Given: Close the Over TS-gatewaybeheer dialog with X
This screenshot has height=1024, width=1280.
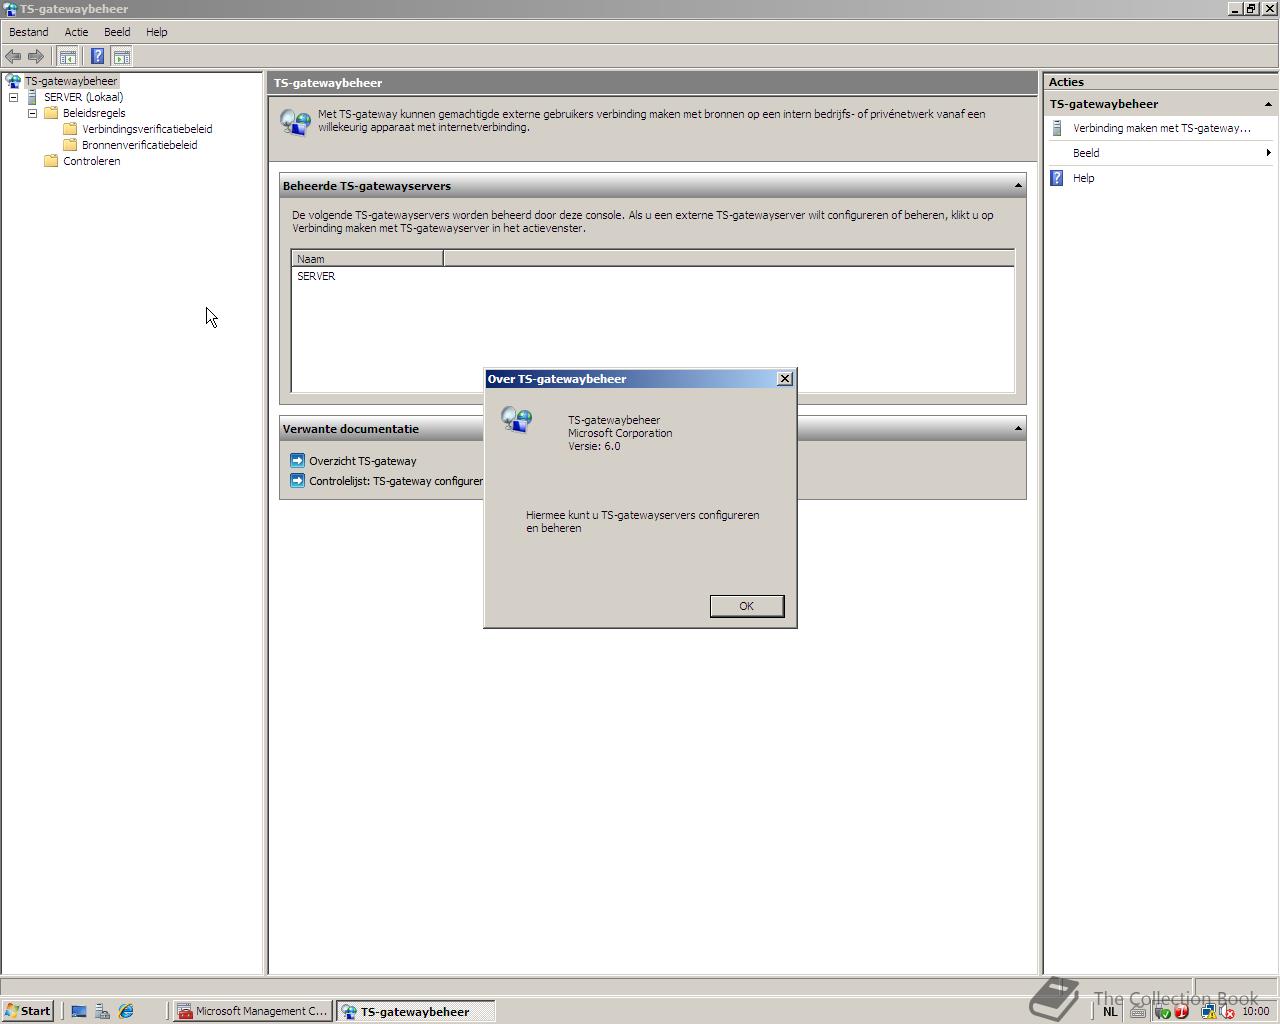Looking at the screenshot, I should [x=785, y=378].
